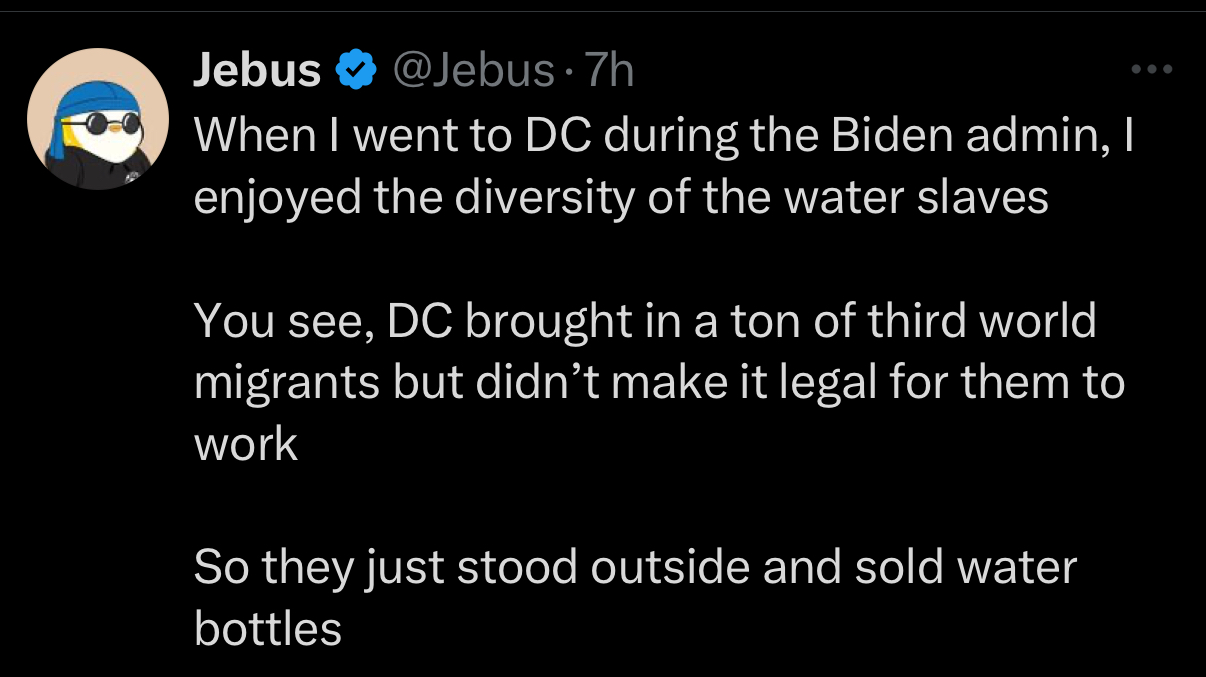Click the first paragraph about the Biden admin

pos(660,166)
